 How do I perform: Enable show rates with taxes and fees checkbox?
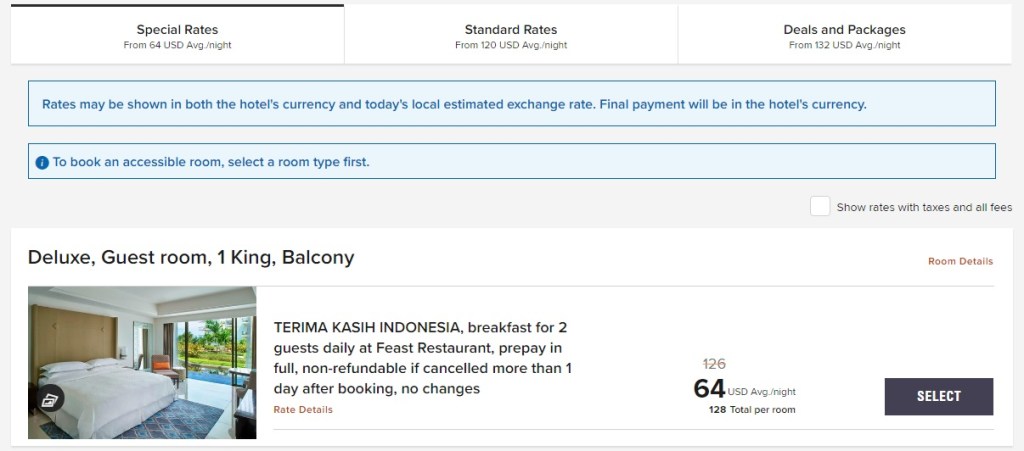[x=820, y=207]
